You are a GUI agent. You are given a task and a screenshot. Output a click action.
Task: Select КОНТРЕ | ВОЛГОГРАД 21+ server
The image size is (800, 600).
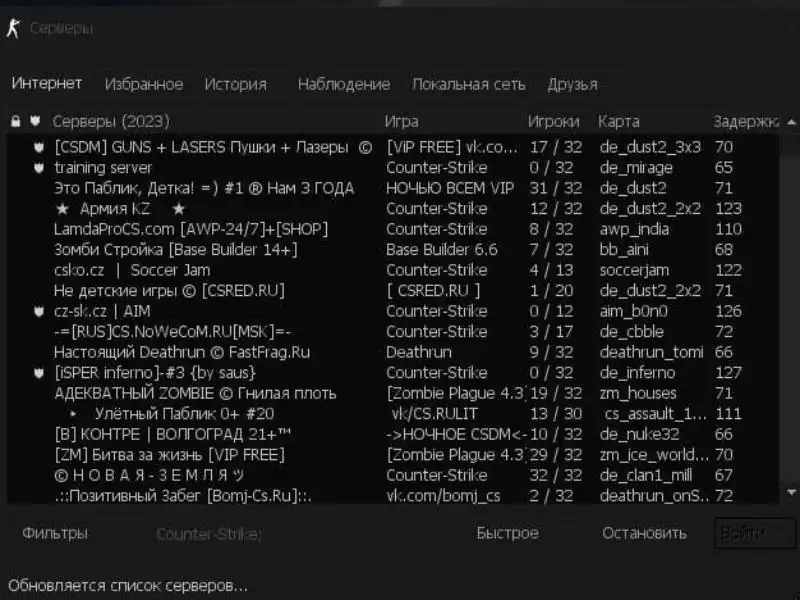[x=393, y=434]
